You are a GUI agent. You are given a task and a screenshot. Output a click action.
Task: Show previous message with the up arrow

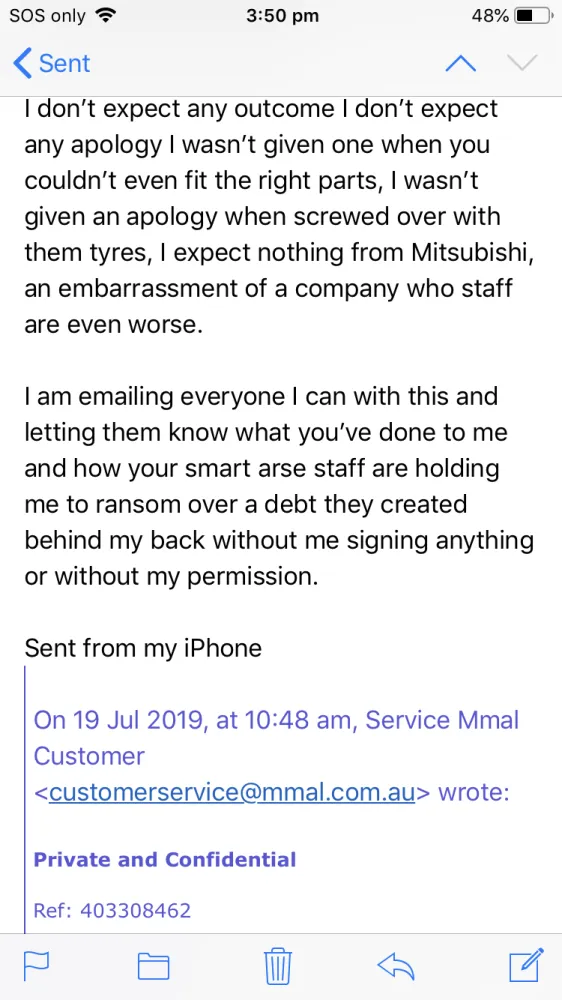460,63
